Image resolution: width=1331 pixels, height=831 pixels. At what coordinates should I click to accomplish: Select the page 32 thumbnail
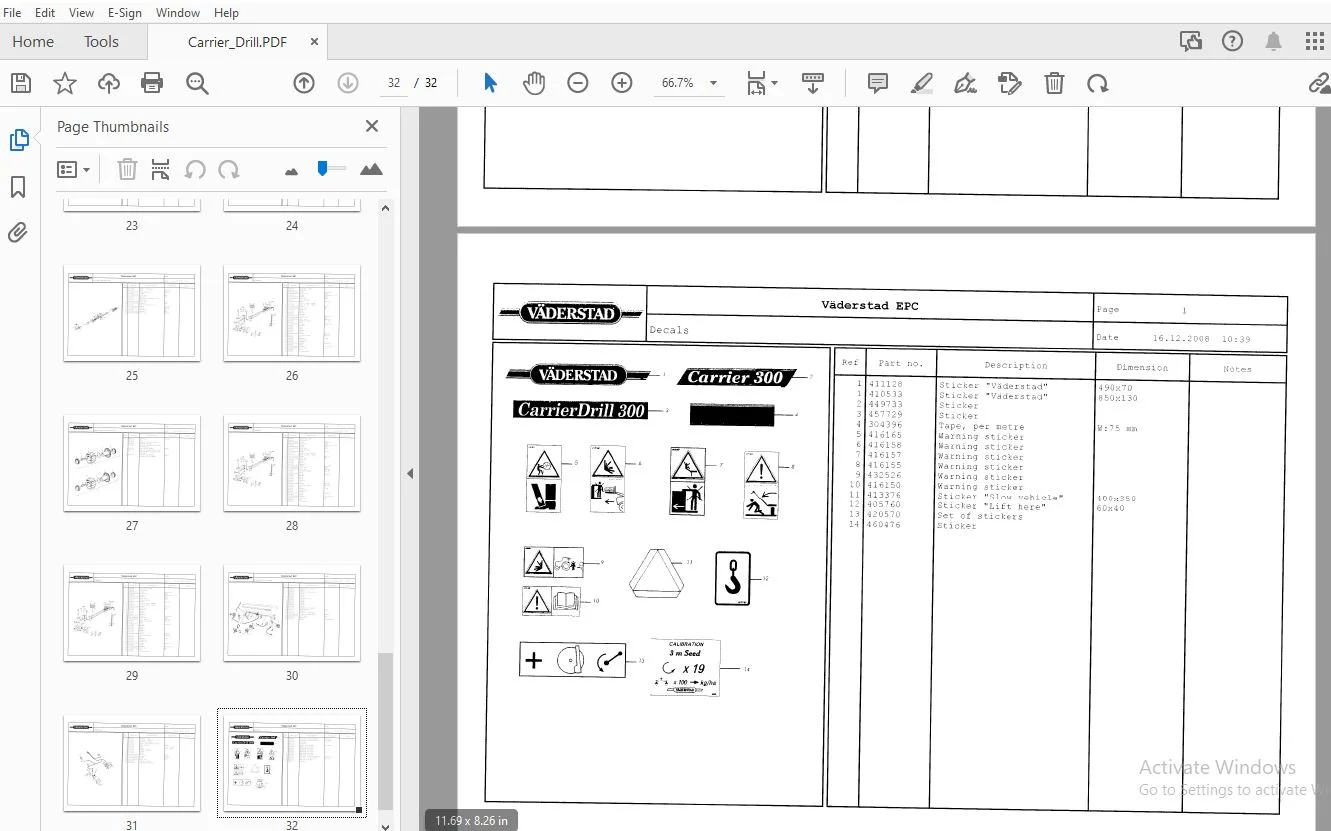[292, 763]
